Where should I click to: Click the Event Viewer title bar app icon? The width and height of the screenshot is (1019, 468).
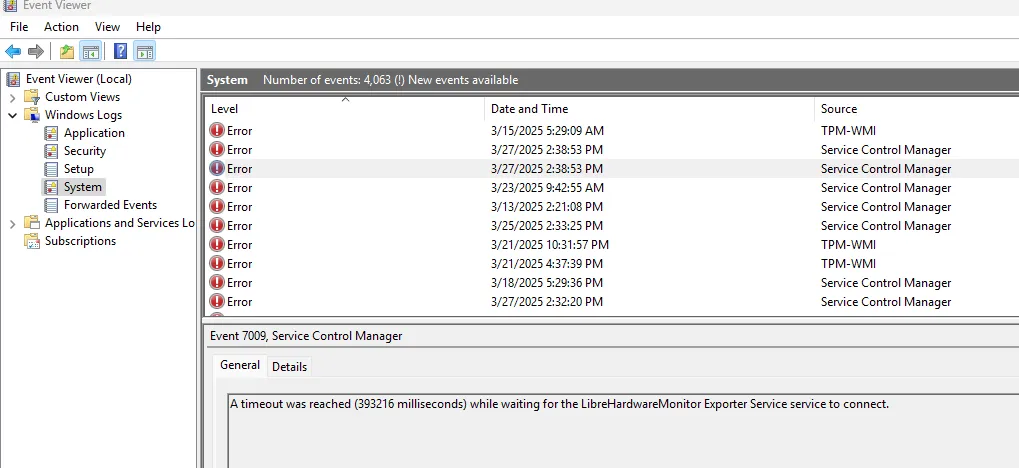point(10,5)
